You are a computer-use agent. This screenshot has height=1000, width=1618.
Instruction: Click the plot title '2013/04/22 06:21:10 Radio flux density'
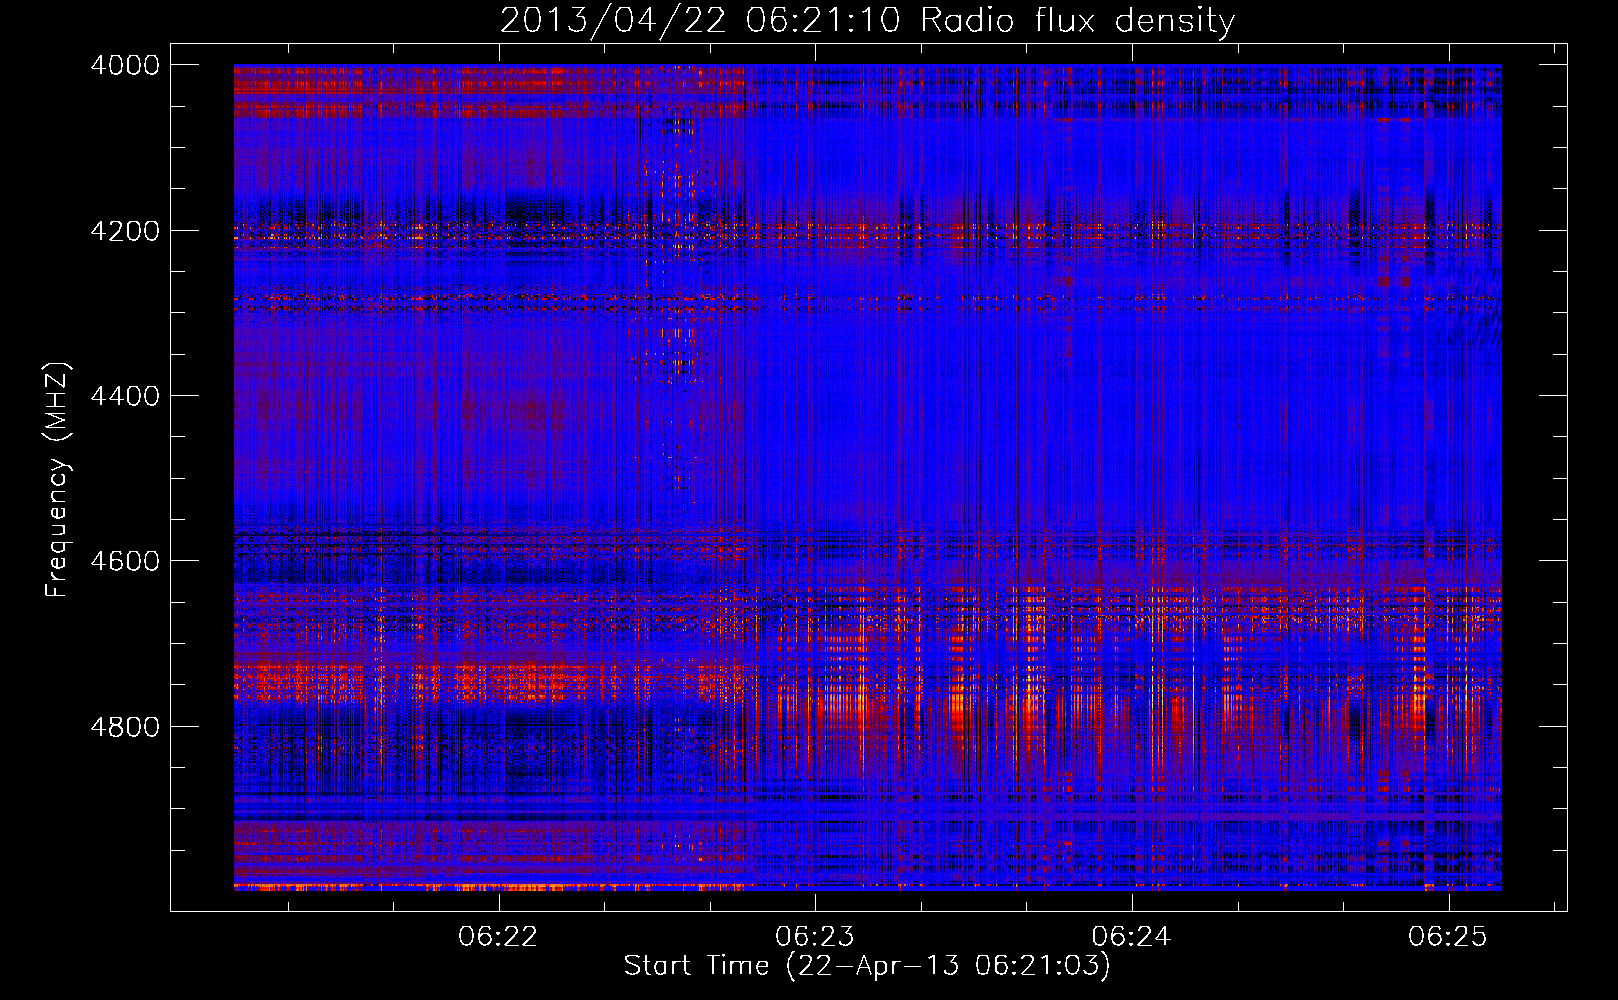coord(867,21)
